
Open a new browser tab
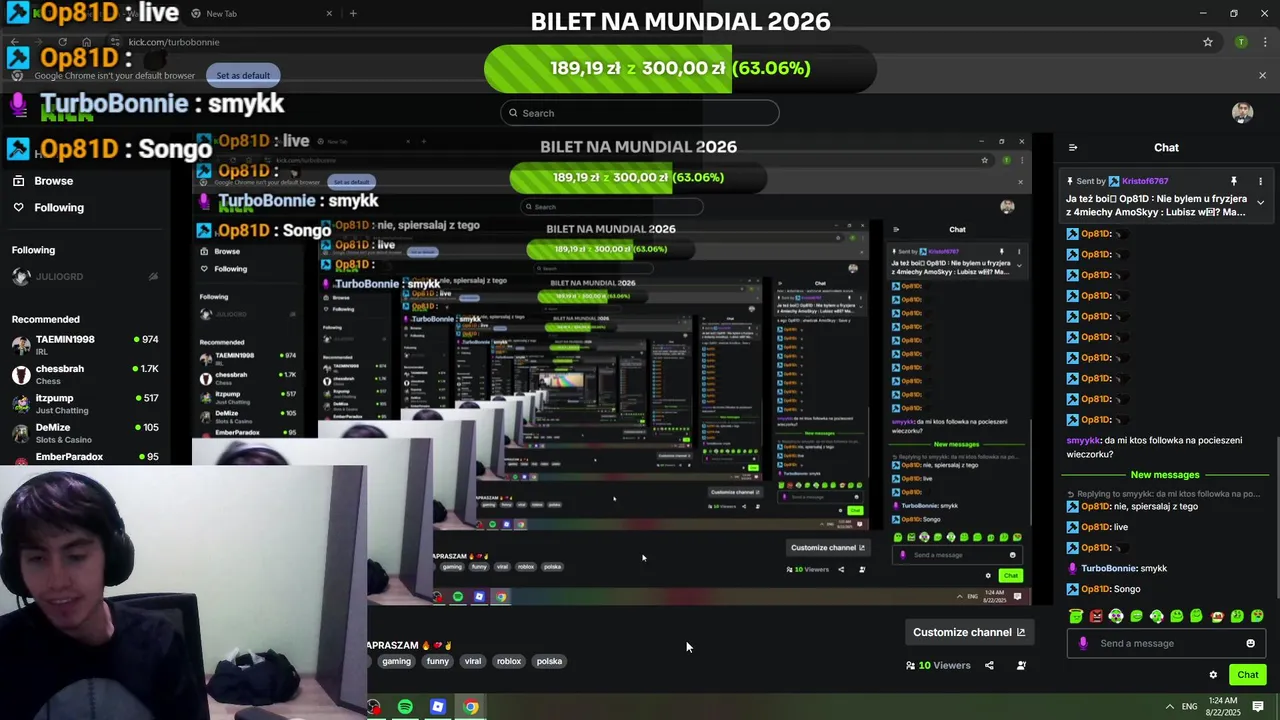click(x=353, y=13)
